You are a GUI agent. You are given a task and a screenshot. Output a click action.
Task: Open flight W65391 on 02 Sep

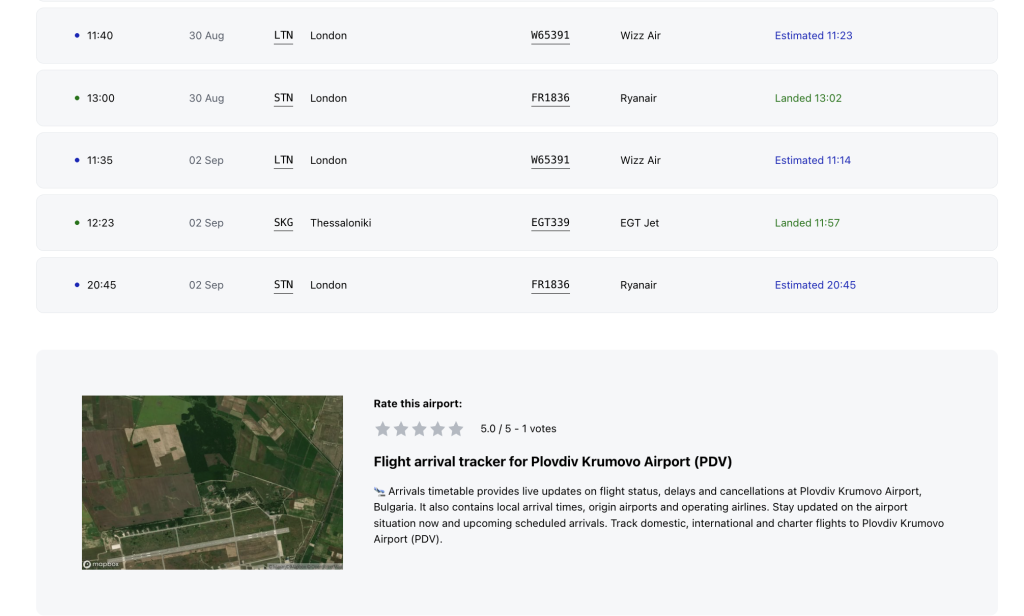[x=551, y=161]
